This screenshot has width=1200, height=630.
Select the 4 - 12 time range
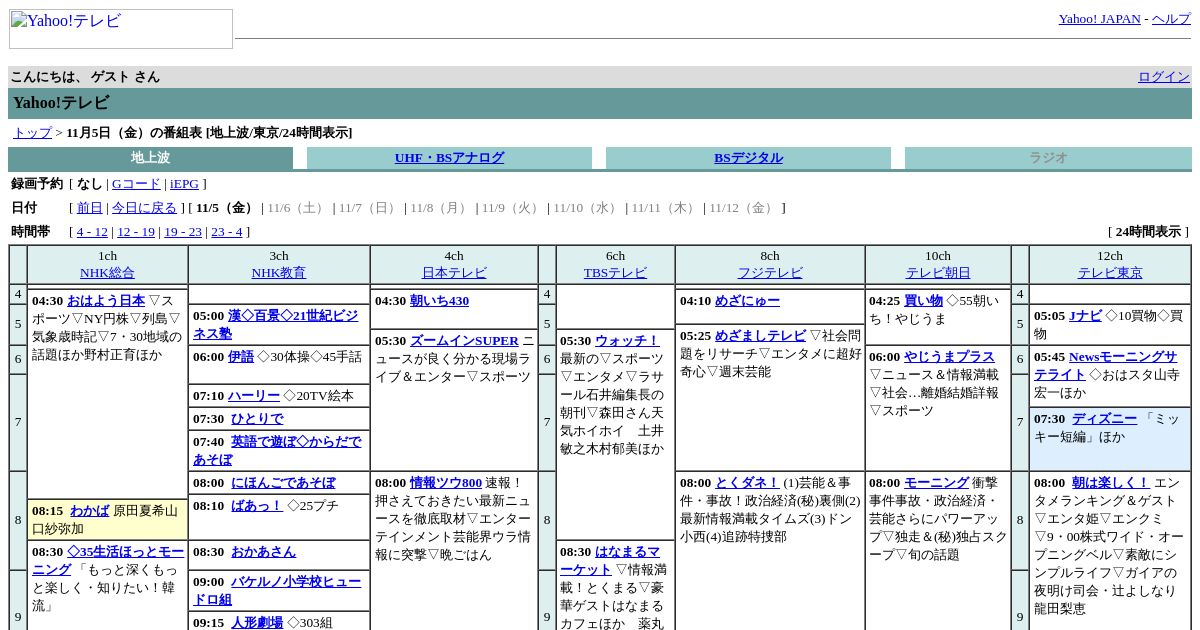(92, 232)
